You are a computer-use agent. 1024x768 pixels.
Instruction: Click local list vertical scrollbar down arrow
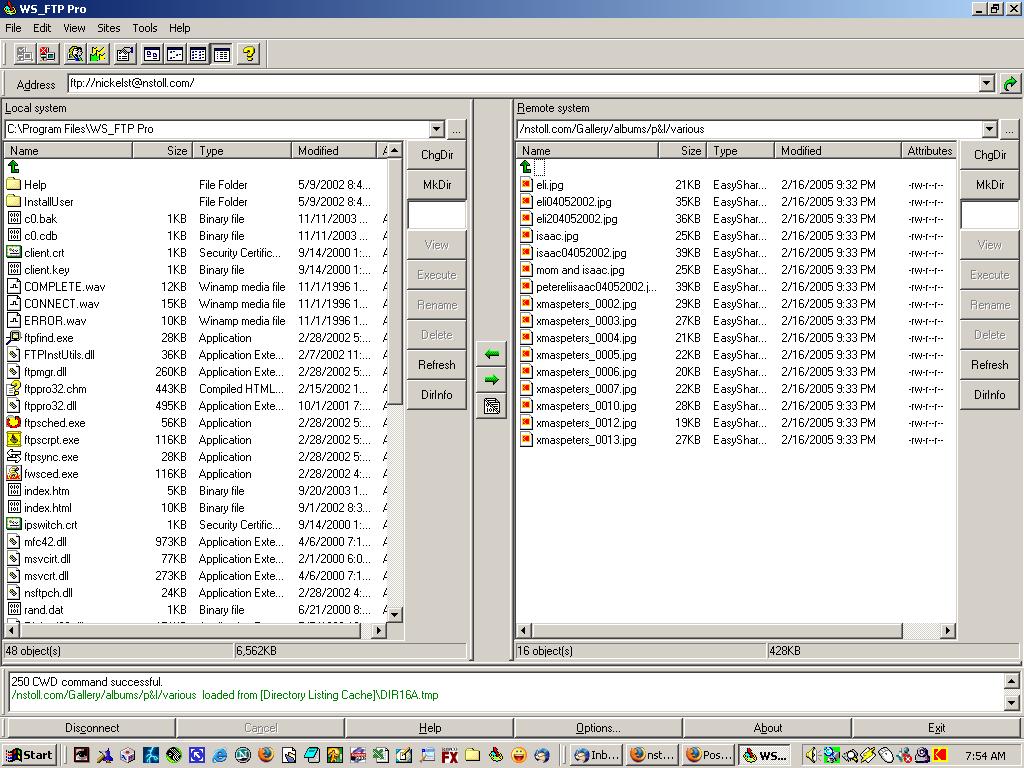[394, 615]
